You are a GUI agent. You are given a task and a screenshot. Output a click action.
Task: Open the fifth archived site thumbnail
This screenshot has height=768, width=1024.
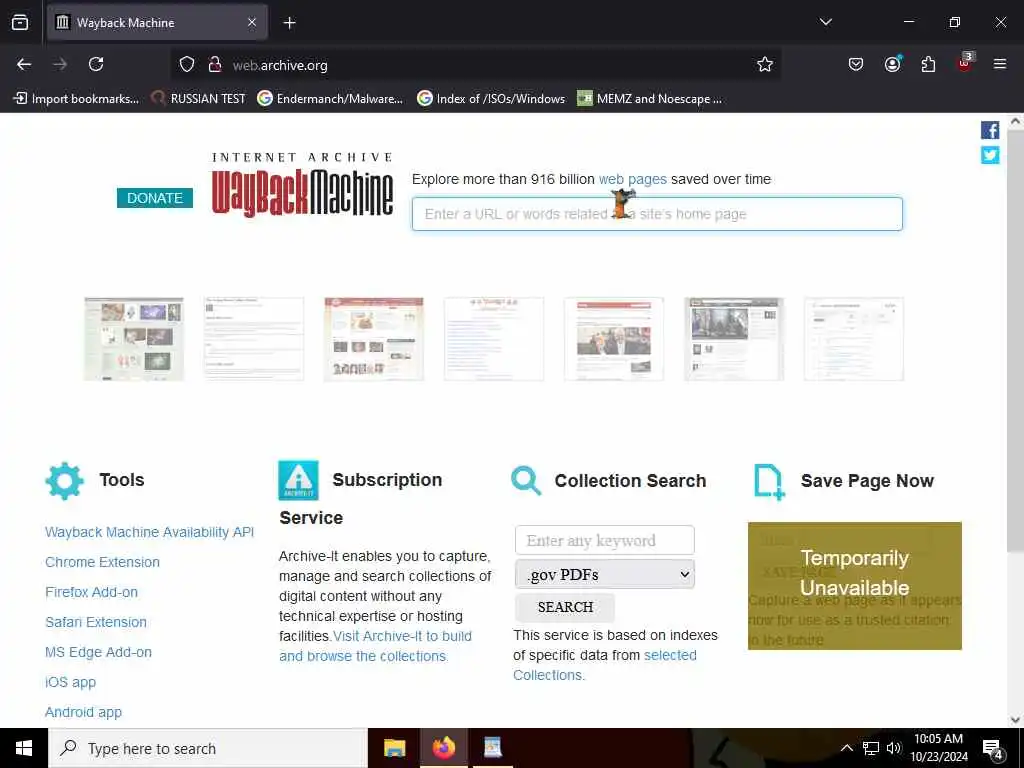[614, 339]
